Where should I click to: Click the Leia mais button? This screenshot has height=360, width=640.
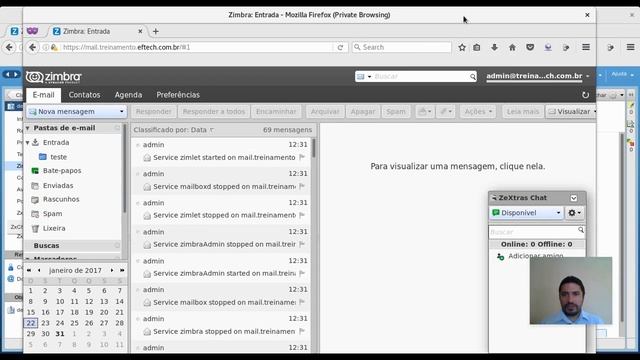click(522, 111)
